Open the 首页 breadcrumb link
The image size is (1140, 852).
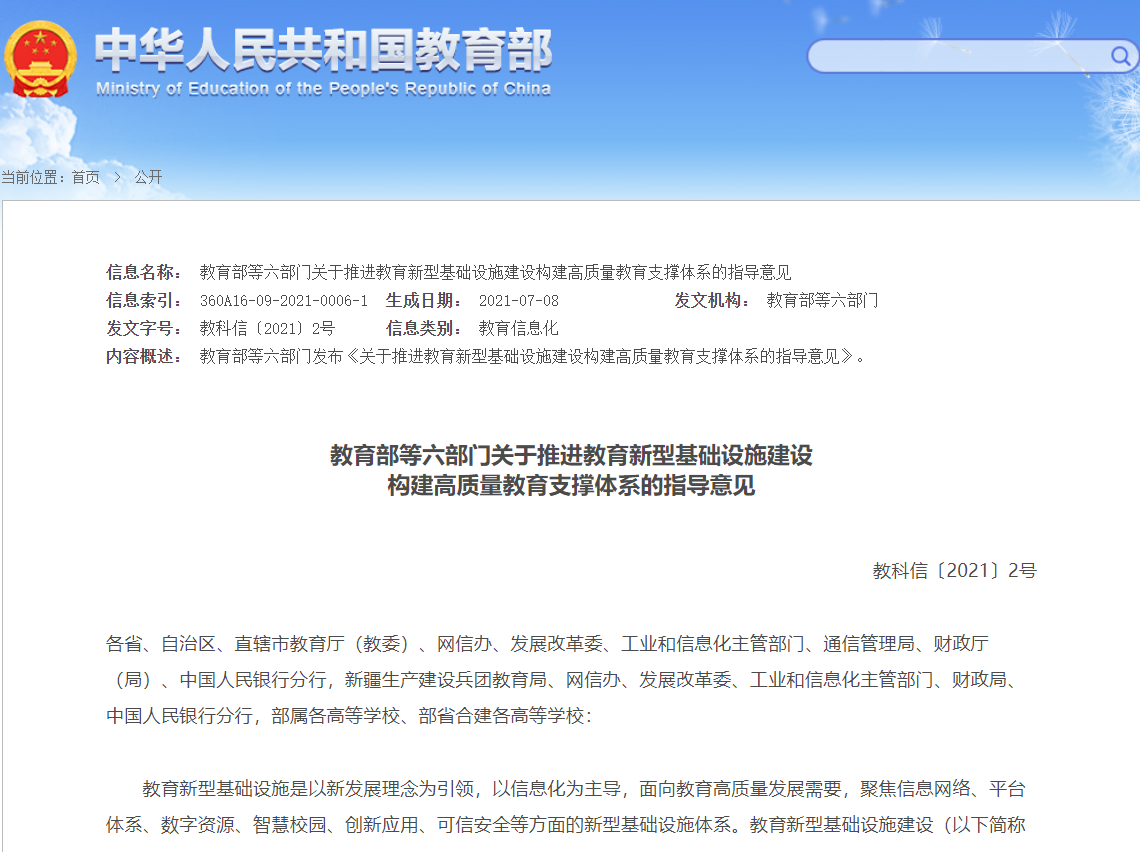pos(86,177)
